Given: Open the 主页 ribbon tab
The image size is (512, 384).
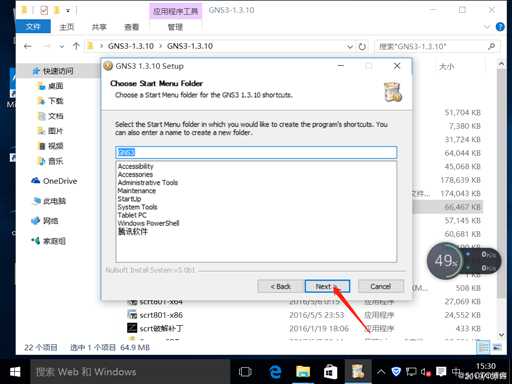Looking at the screenshot, I should click(x=66, y=27).
